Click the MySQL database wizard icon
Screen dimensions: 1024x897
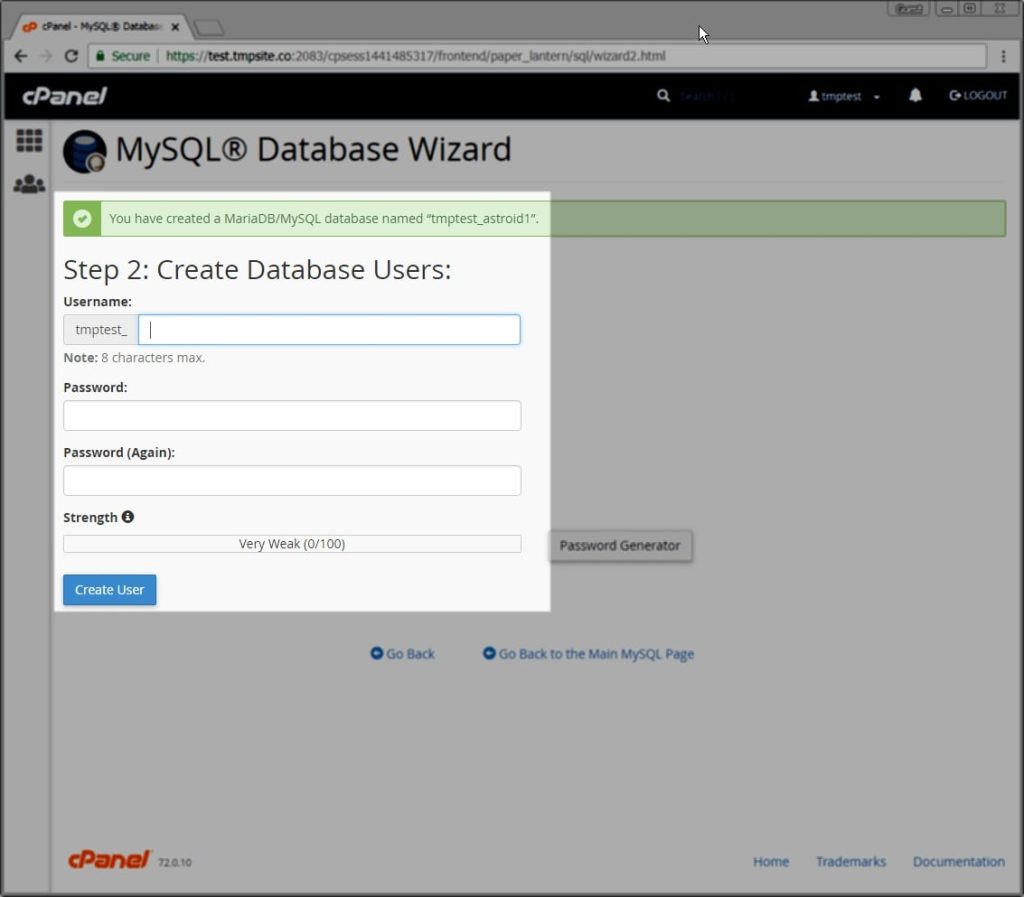[x=84, y=151]
